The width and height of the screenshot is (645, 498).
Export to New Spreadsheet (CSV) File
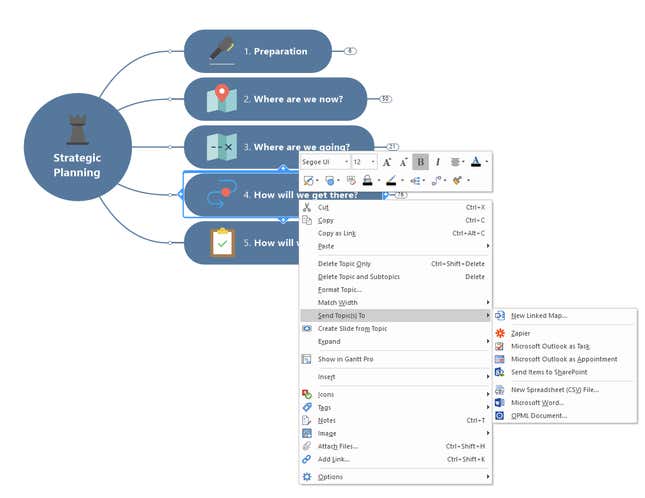click(x=565, y=389)
